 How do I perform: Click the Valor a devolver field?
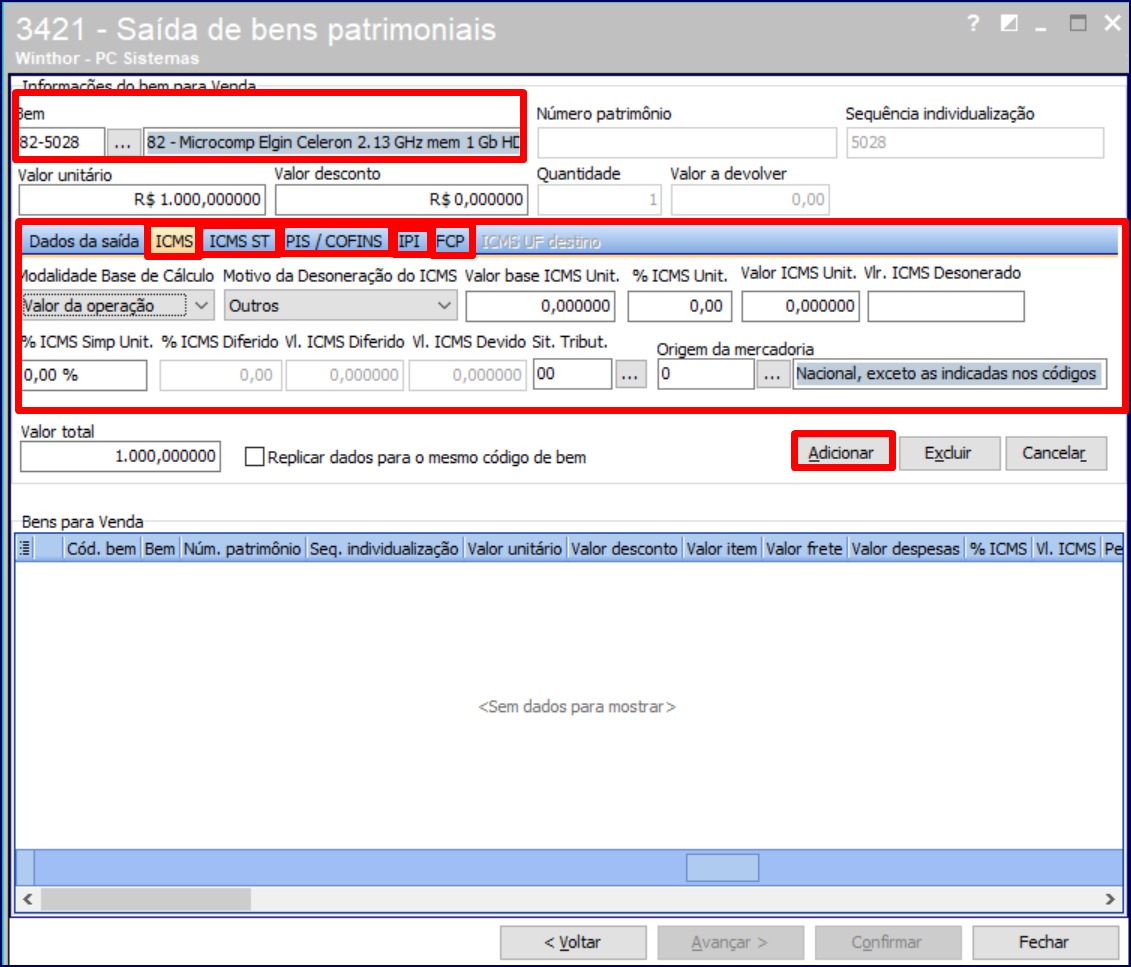pyautogui.click(x=750, y=200)
